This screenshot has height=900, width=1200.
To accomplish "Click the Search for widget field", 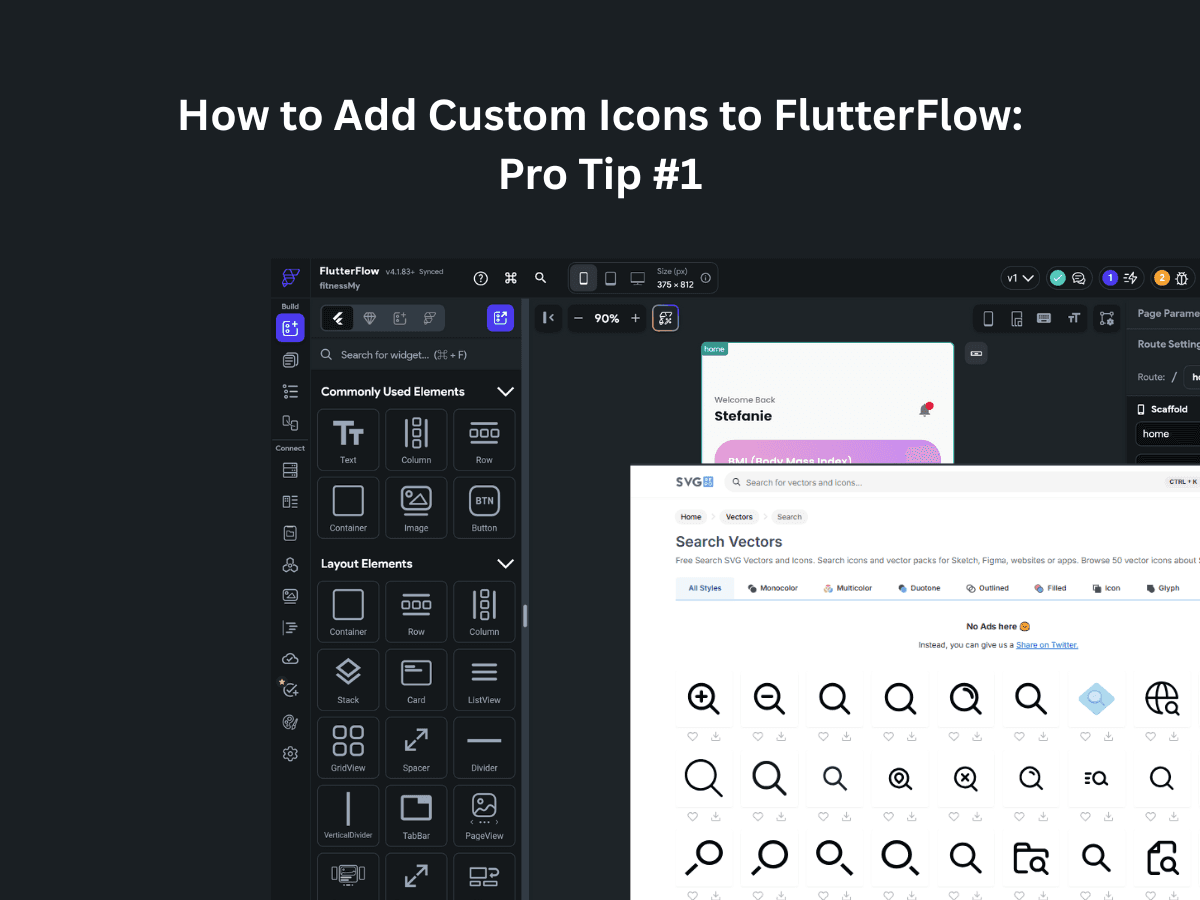I will 416,355.
